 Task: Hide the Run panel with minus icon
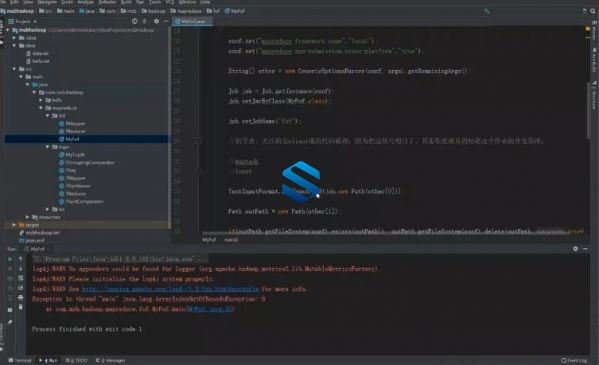(x=585, y=249)
